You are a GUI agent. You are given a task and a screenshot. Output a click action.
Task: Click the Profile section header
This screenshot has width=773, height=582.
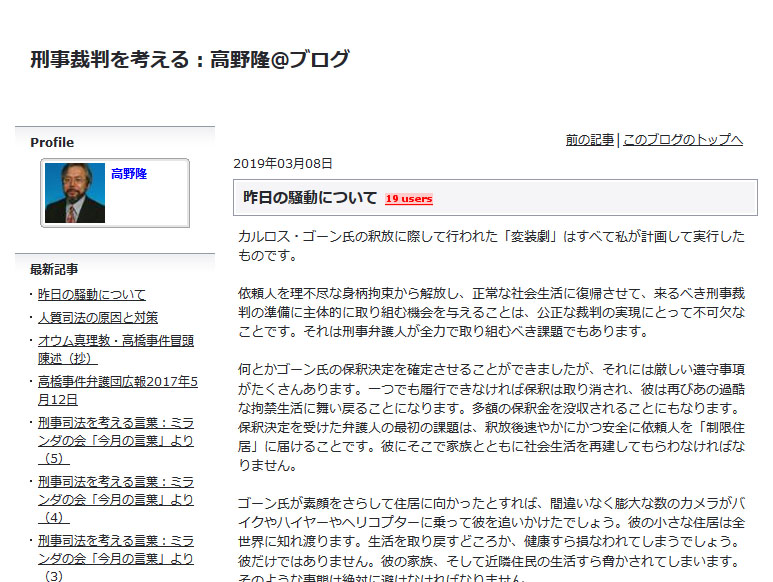coord(52,142)
